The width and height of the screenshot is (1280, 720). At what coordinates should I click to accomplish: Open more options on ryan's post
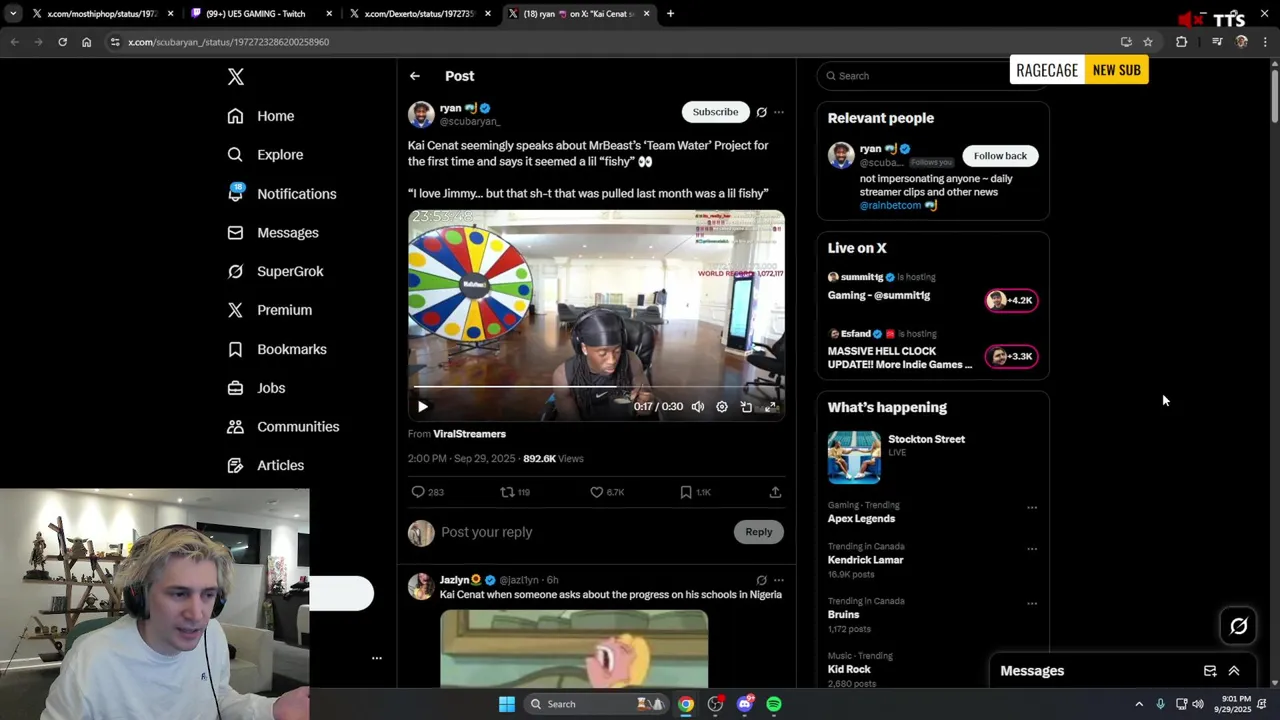point(779,112)
